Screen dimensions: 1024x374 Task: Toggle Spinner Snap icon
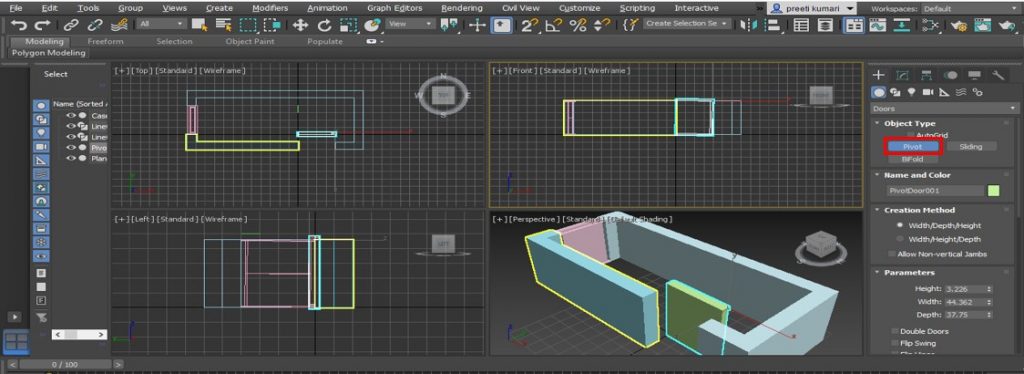click(x=602, y=25)
